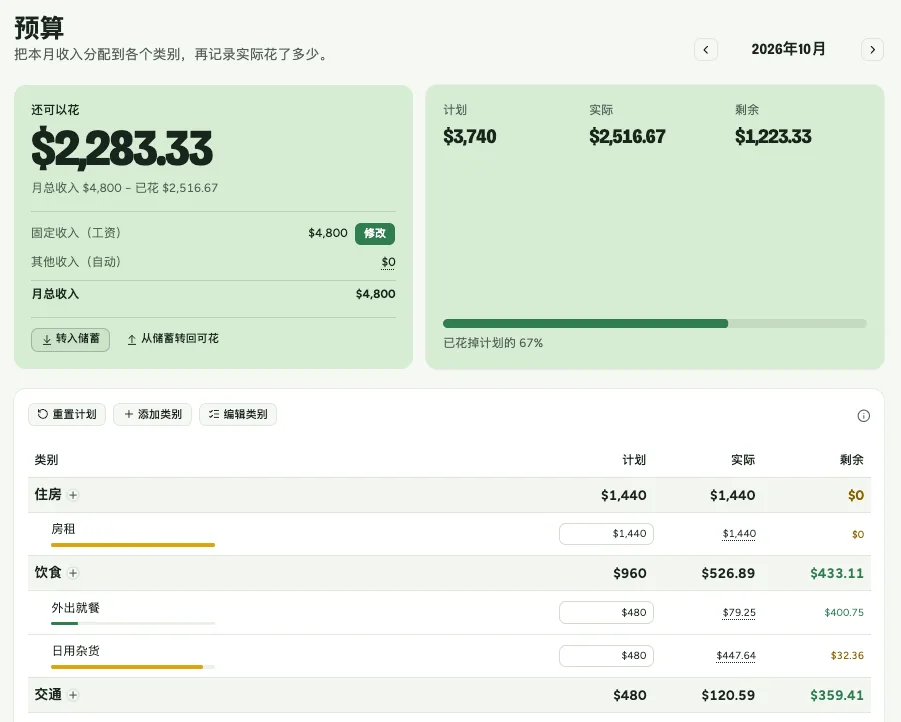
Task: Open the info icon above the category table
Action: (863, 416)
